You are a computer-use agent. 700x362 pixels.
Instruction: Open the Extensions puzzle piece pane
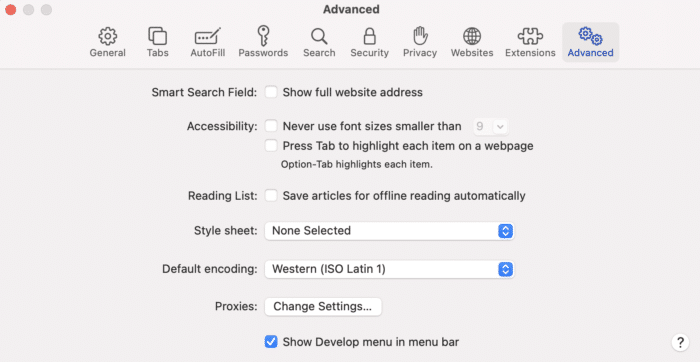point(530,36)
